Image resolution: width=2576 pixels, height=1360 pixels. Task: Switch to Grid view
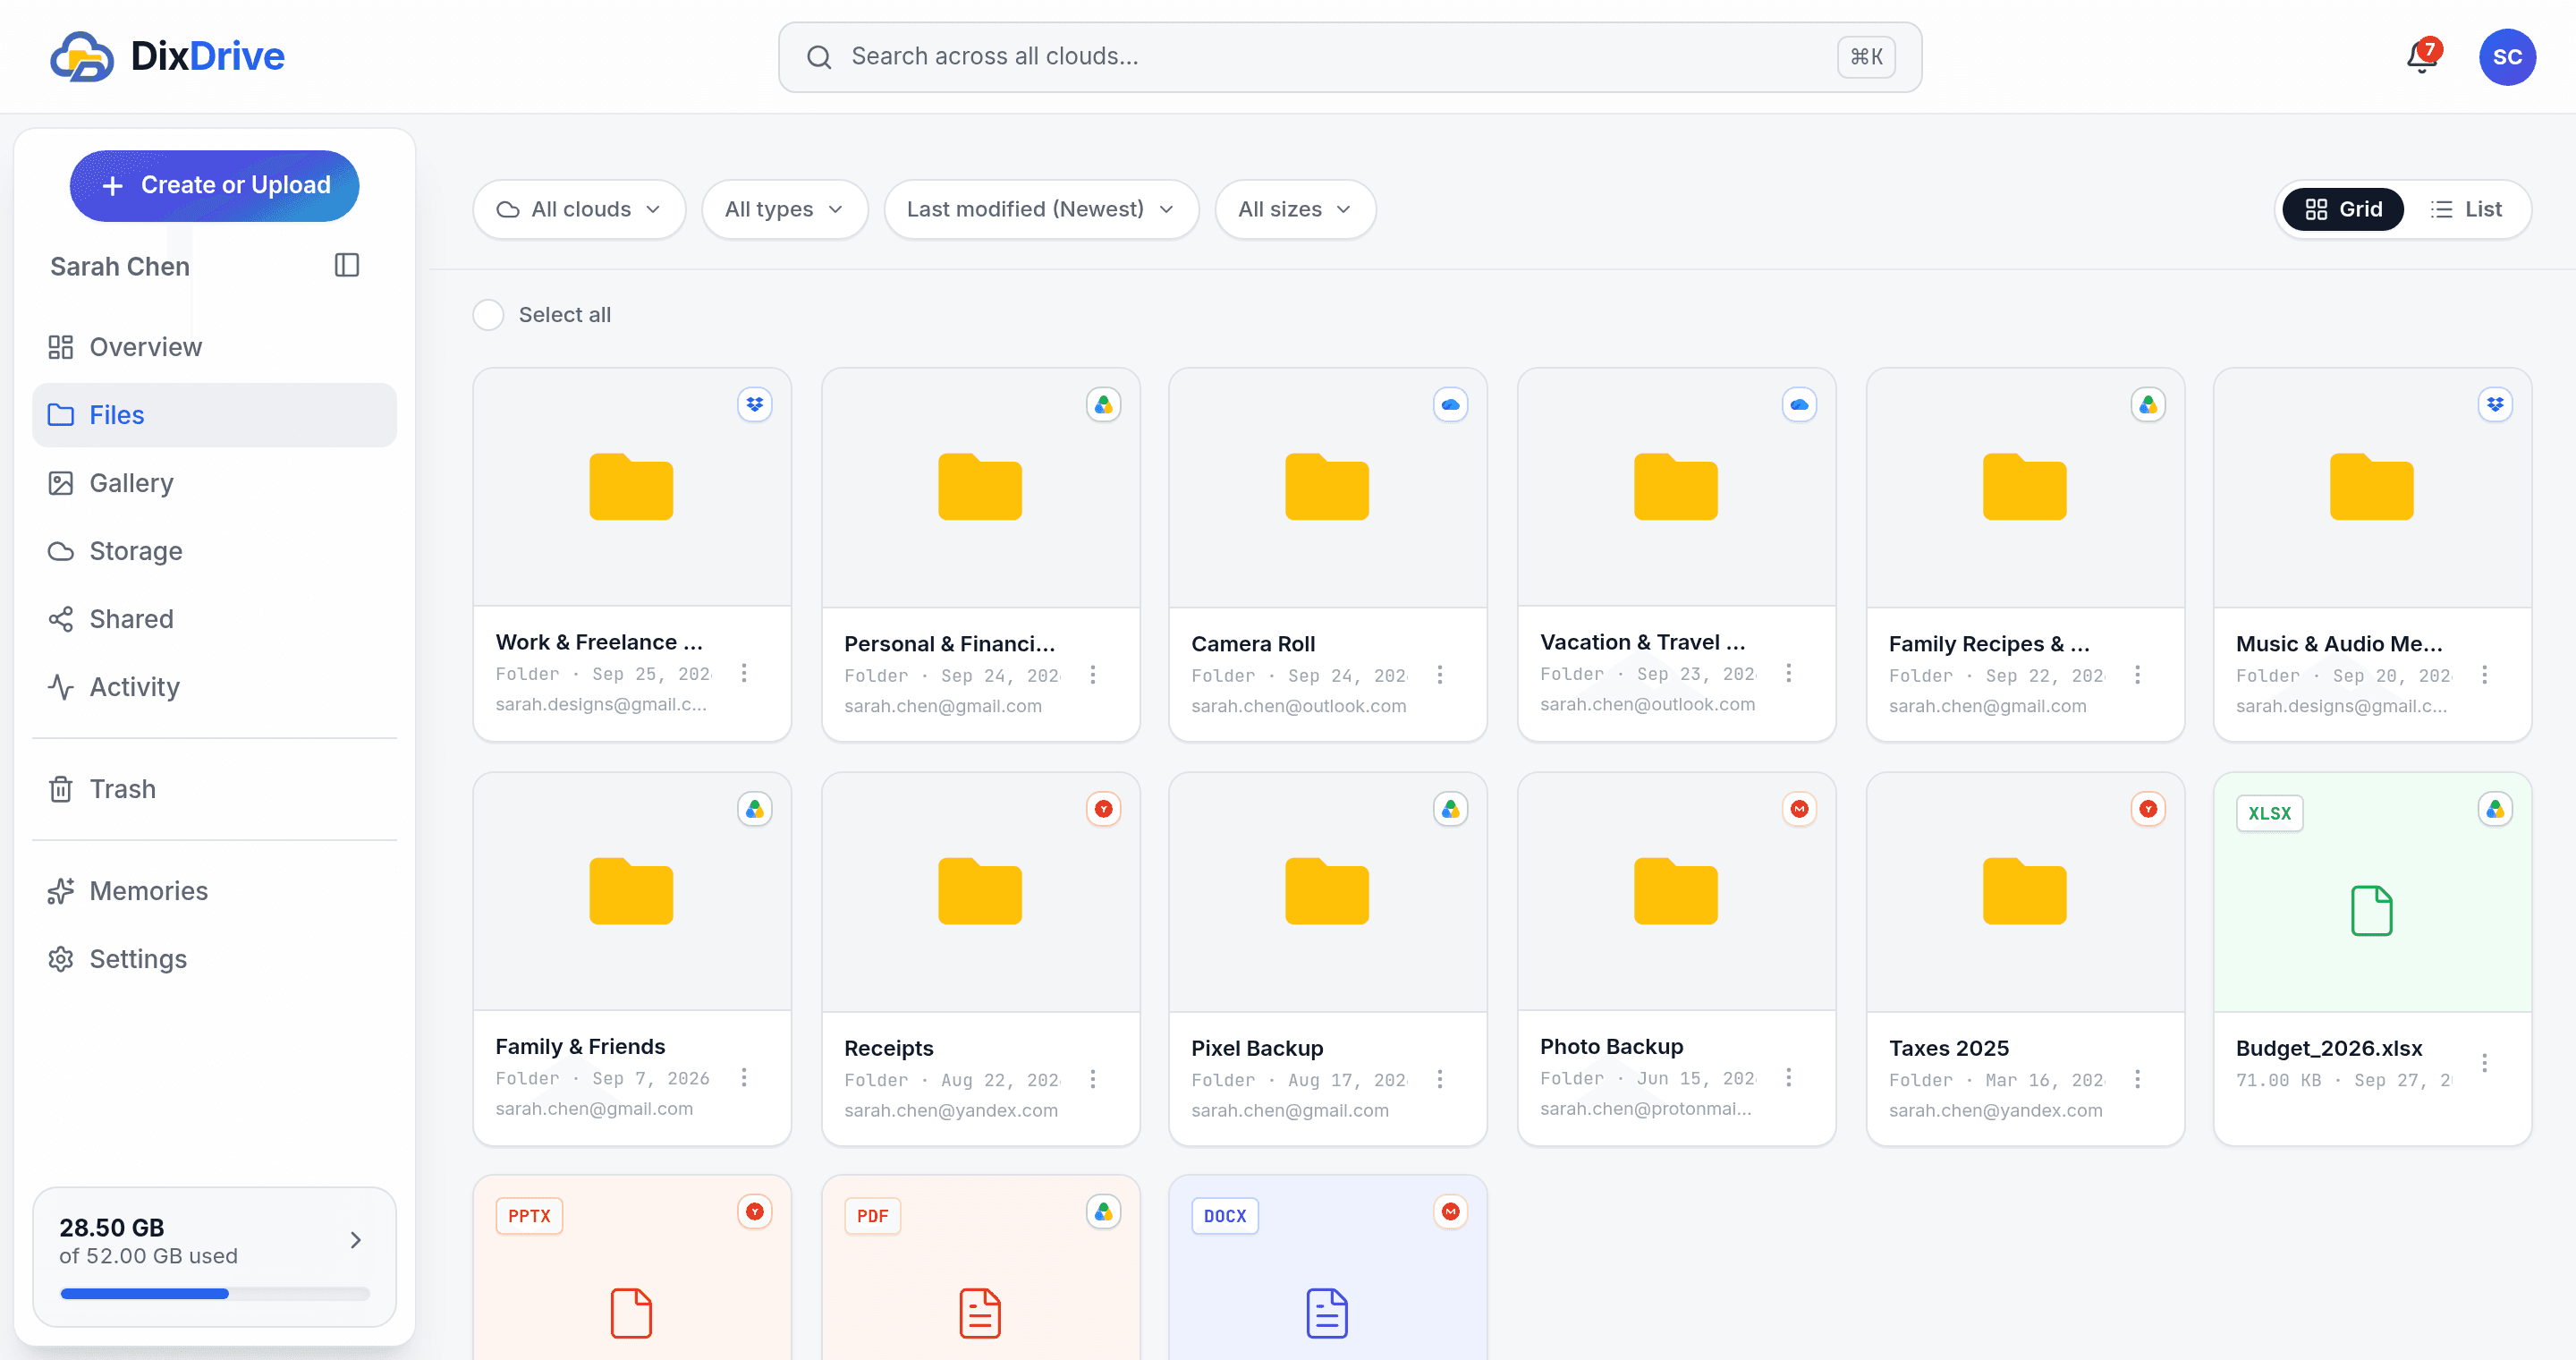coord(2343,209)
